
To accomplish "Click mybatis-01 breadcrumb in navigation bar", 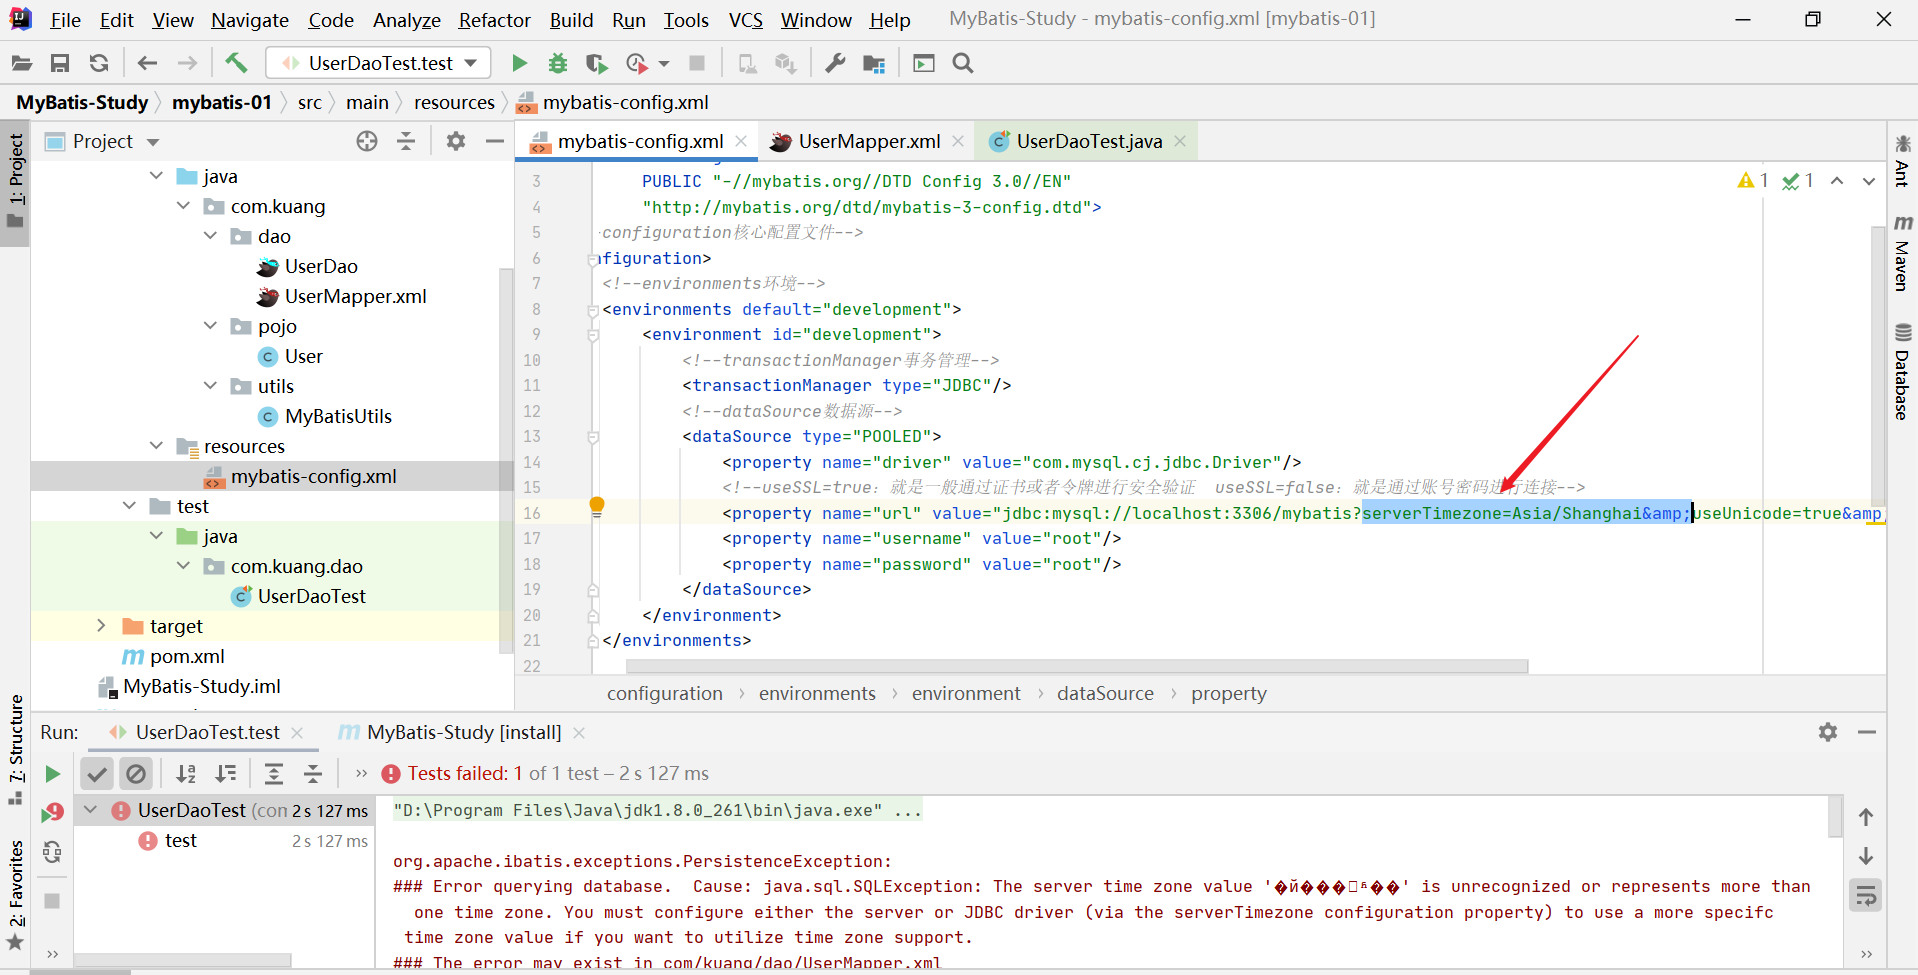I will click(221, 102).
